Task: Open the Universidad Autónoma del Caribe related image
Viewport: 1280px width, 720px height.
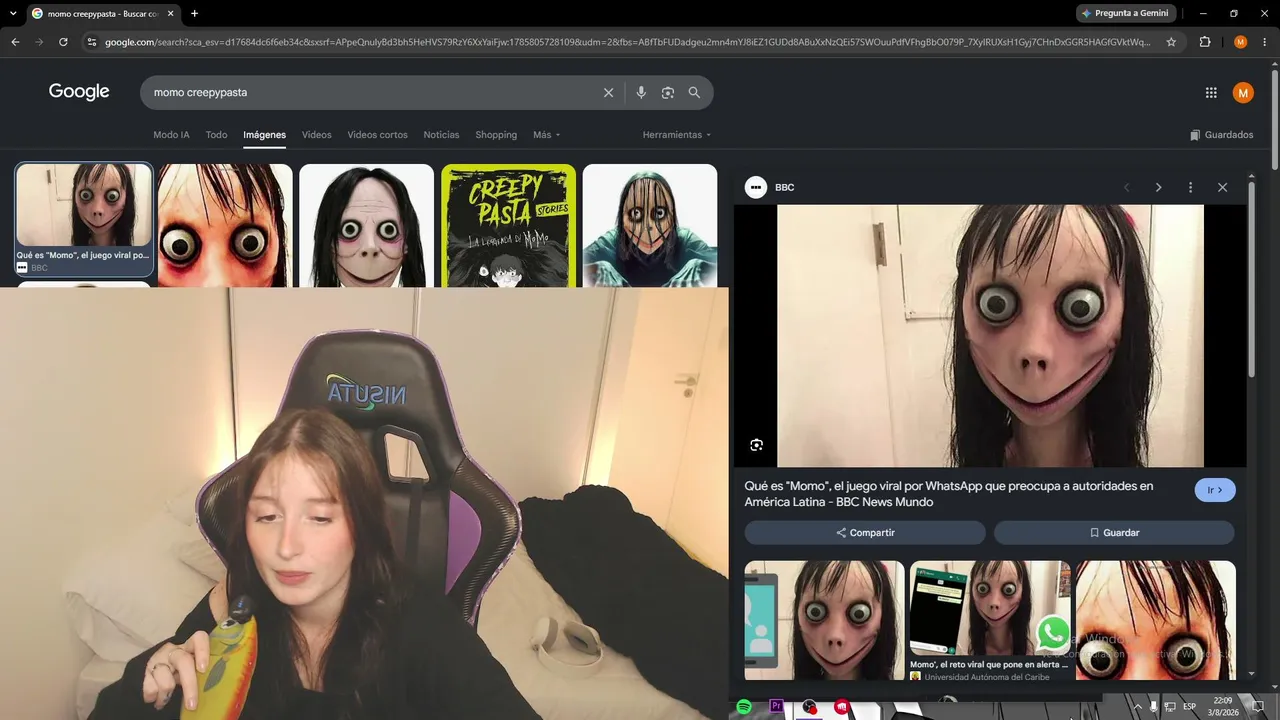Action: pos(990,620)
